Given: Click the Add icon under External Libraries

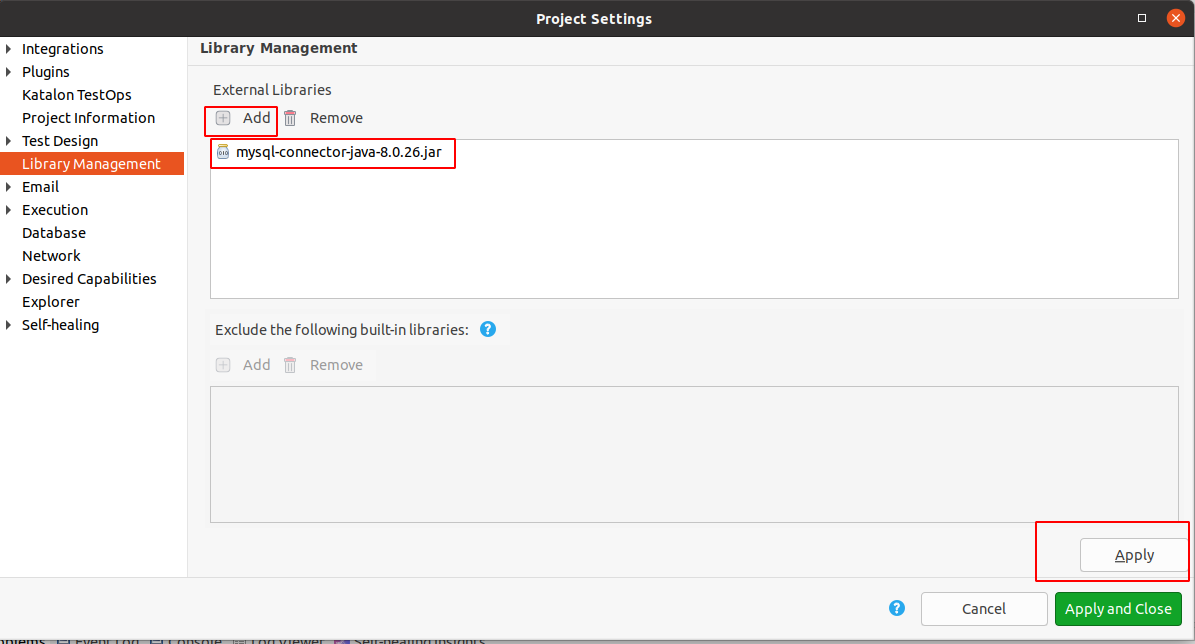Looking at the screenshot, I should click(223, 118).
